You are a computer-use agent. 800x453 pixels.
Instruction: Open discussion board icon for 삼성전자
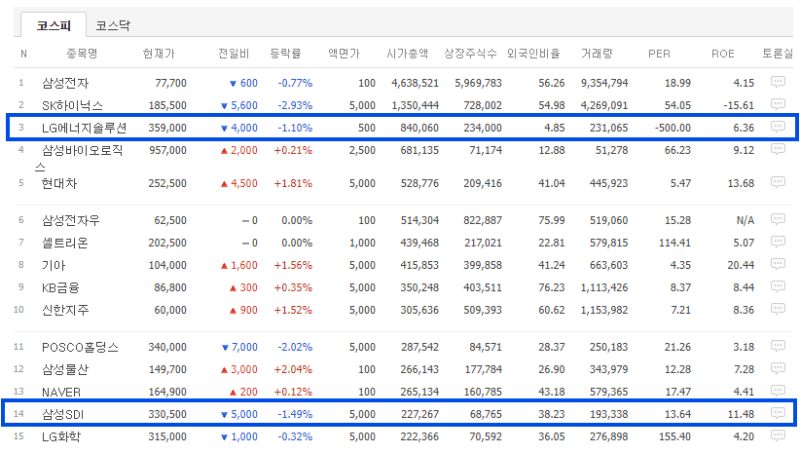click(x=778, y=82)
